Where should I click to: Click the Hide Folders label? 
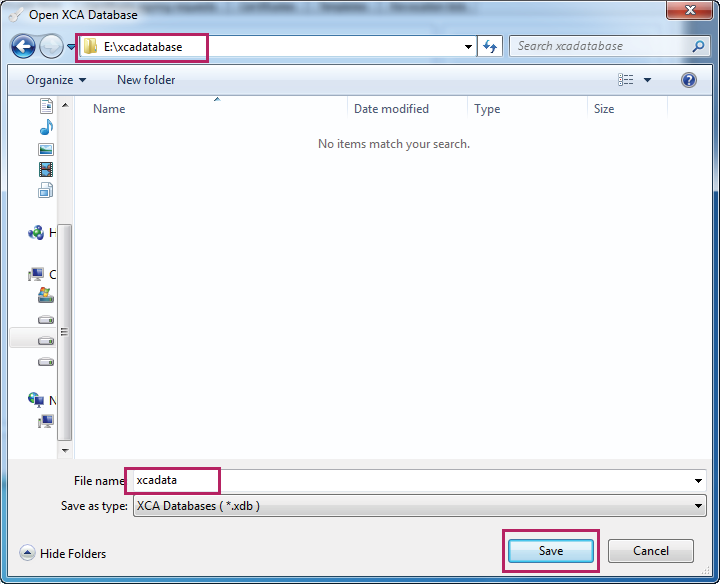point(73,554)
